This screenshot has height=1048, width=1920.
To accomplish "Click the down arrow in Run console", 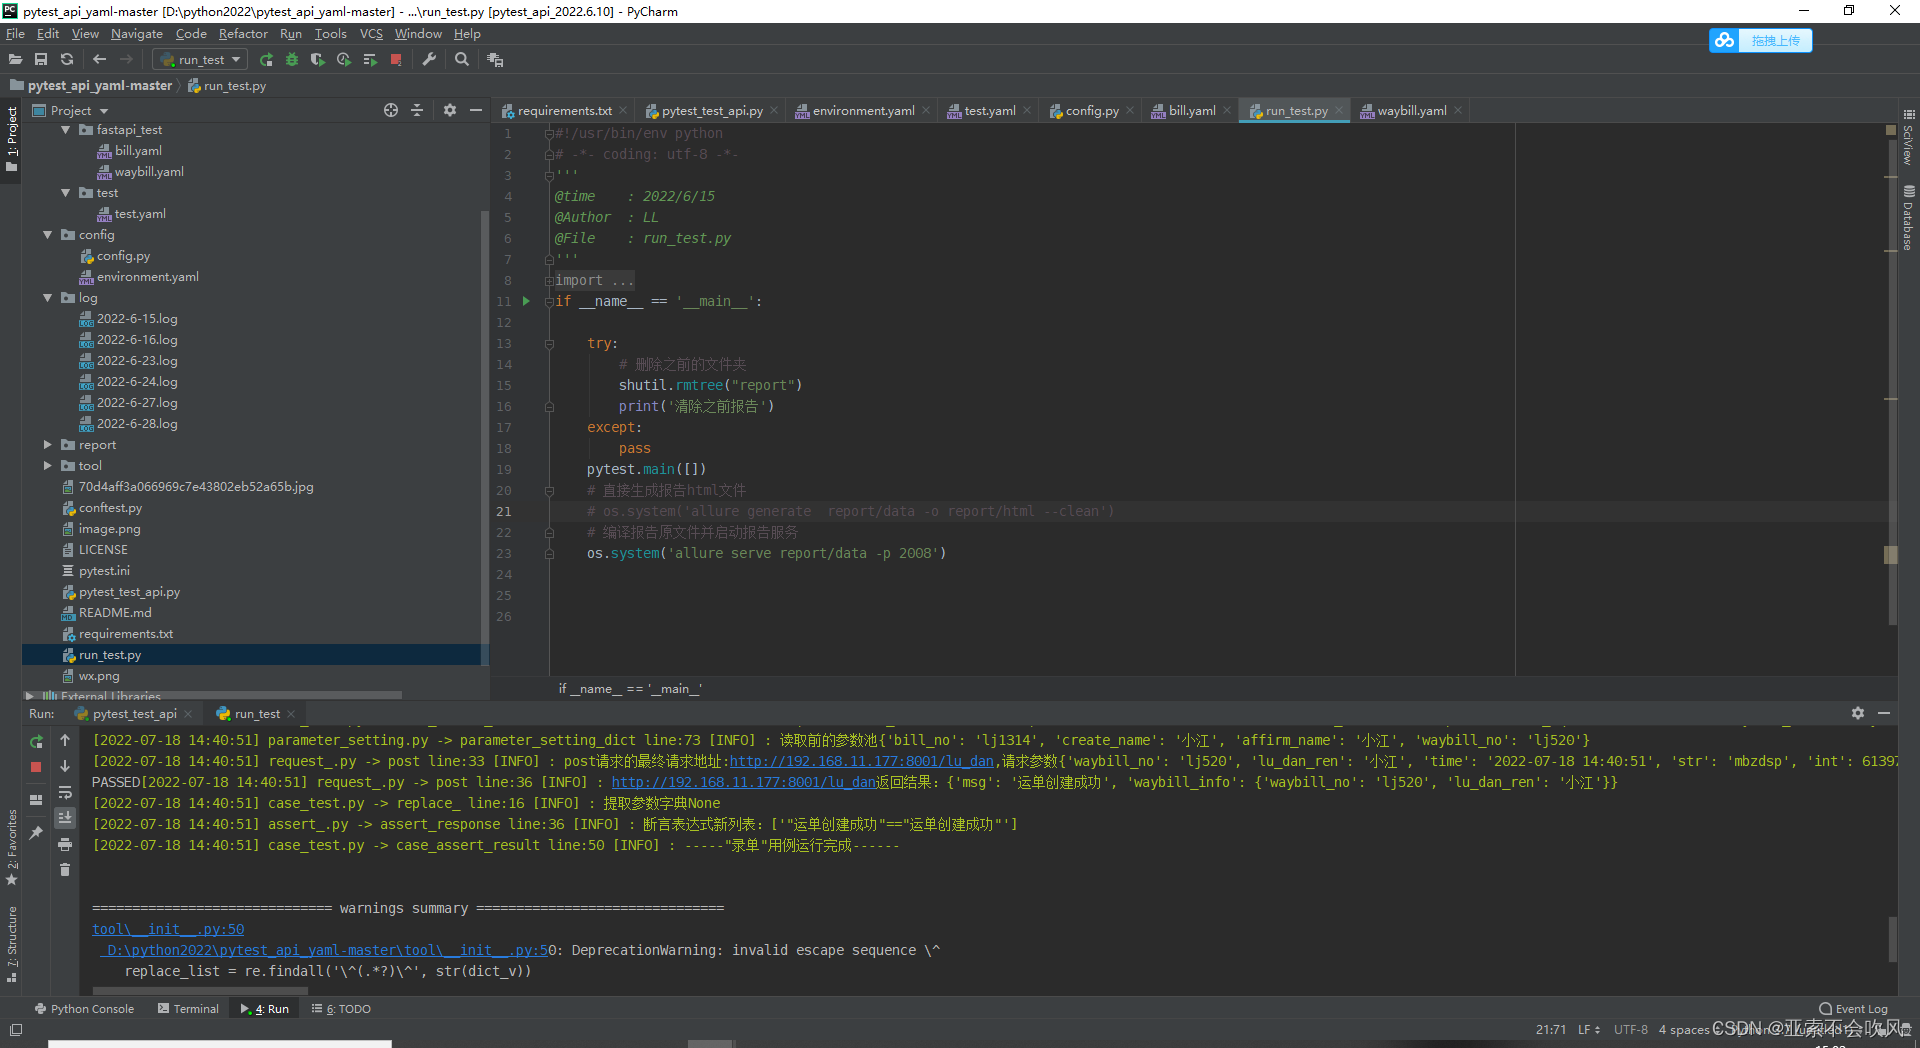I will pyautogui.click(x=65, y=766).
